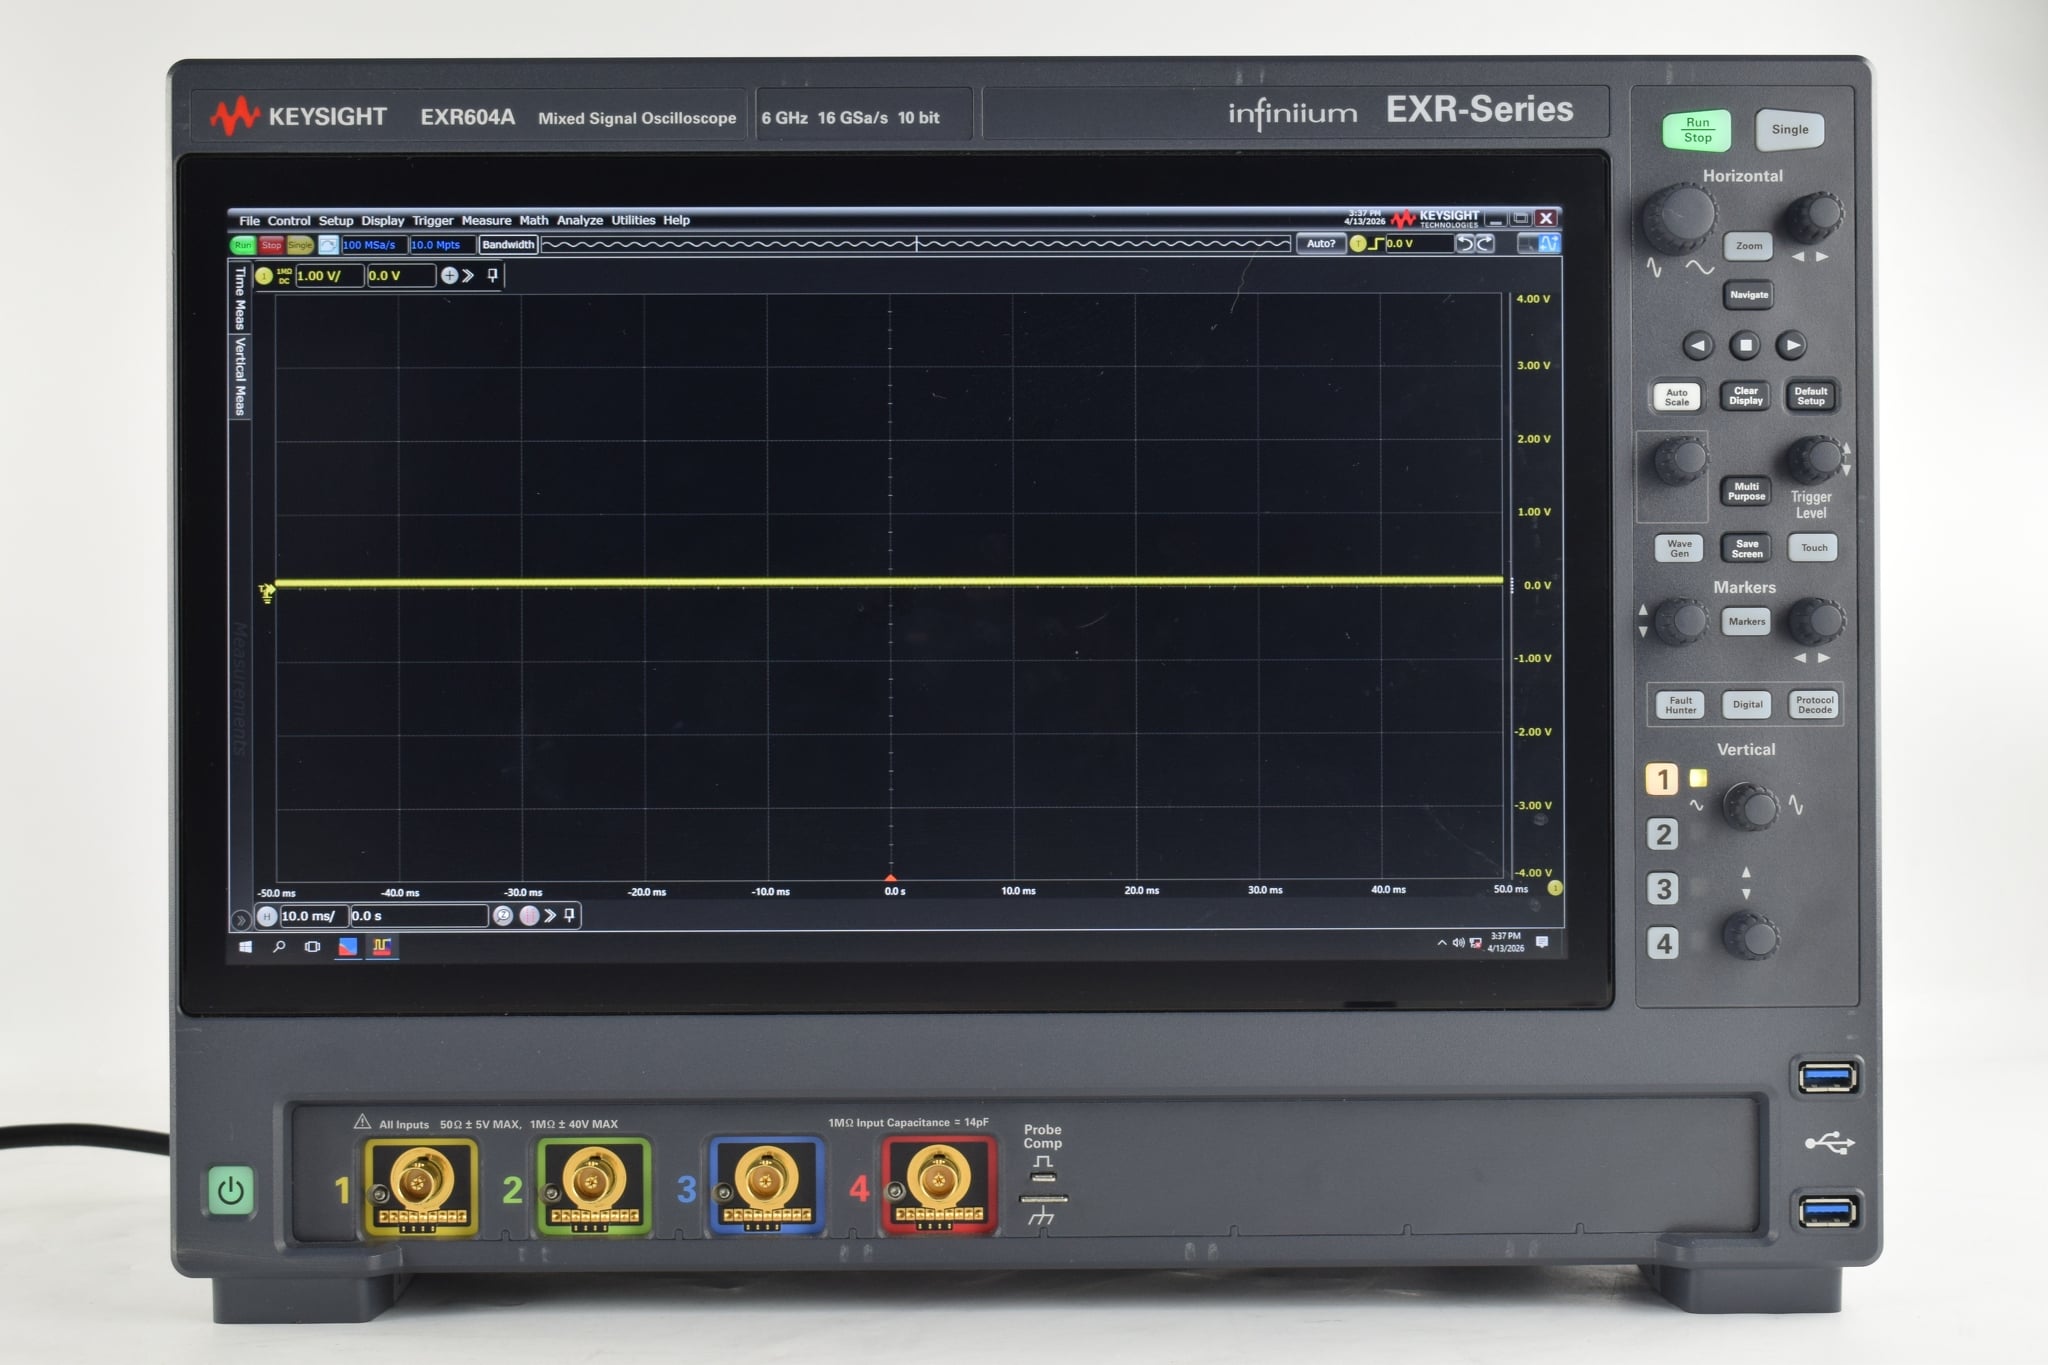This screenshot has height=1365, width=2048.
Task: Open the taskbar notification center icon
Action: point(1542,943)
